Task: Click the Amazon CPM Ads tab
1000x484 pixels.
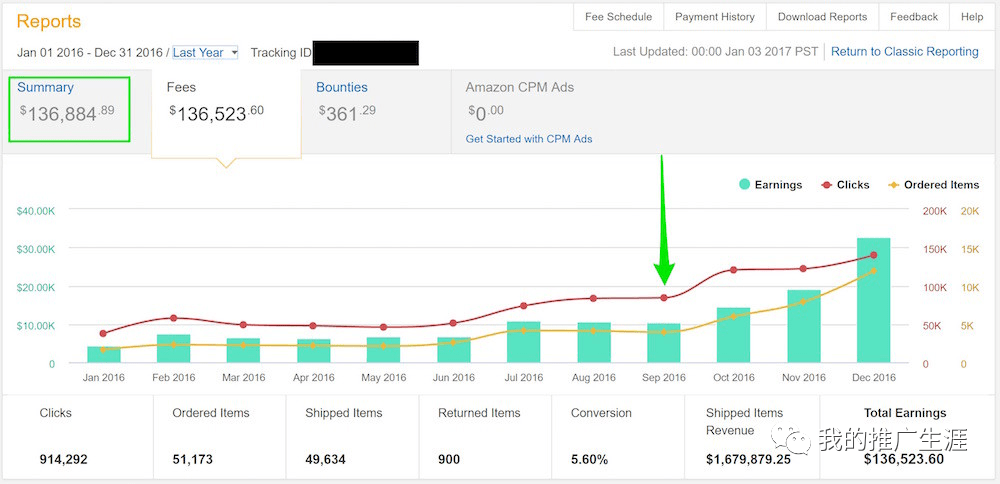Action: [x=520, y=88]
